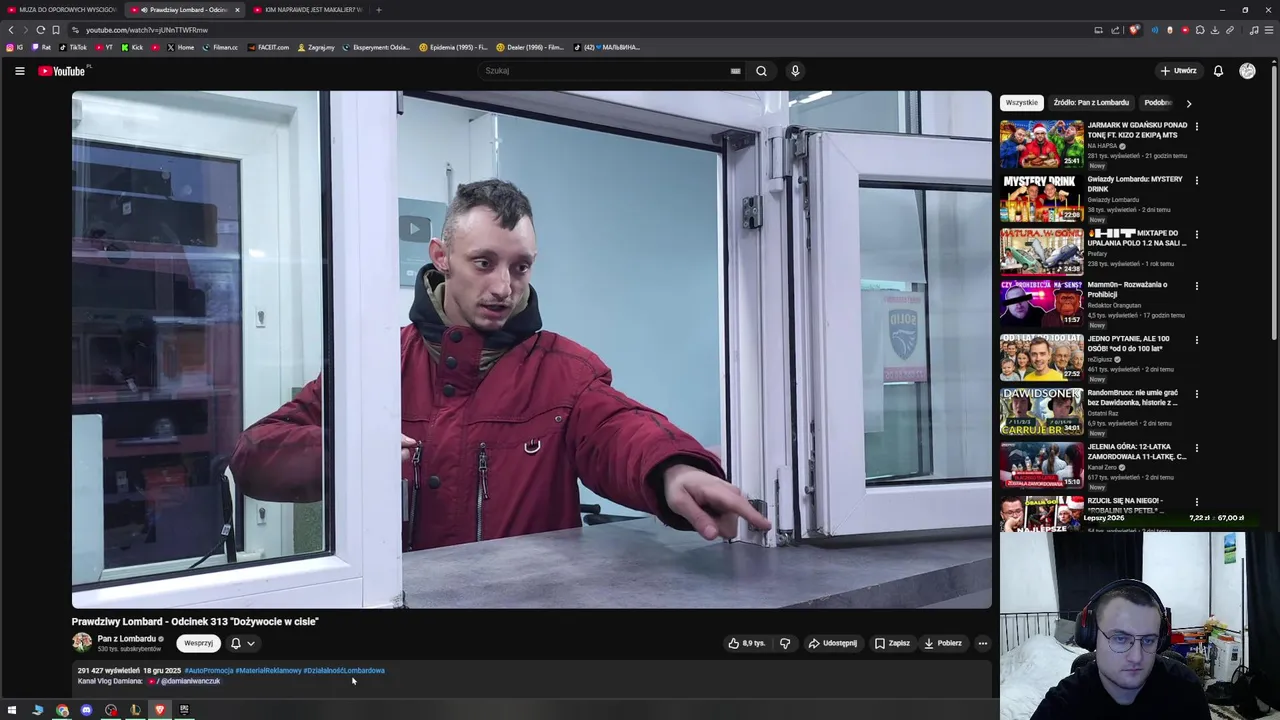Open the Kick bookmark
The height and width of the screenshot is (720, 1280).
[132, 47]
